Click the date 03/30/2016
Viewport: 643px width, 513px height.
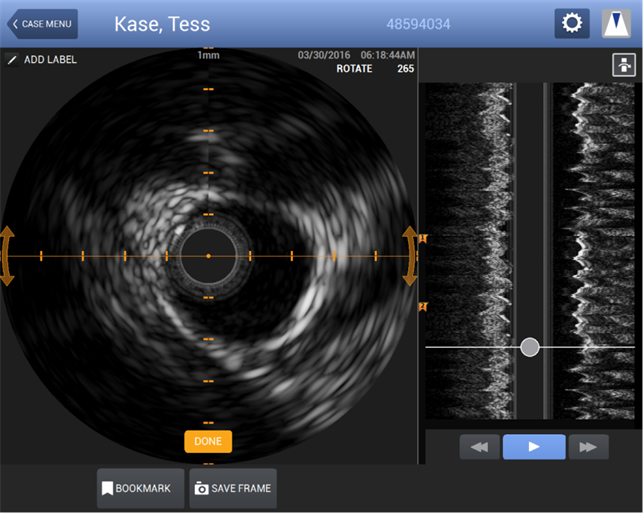(x=324, y=55)
